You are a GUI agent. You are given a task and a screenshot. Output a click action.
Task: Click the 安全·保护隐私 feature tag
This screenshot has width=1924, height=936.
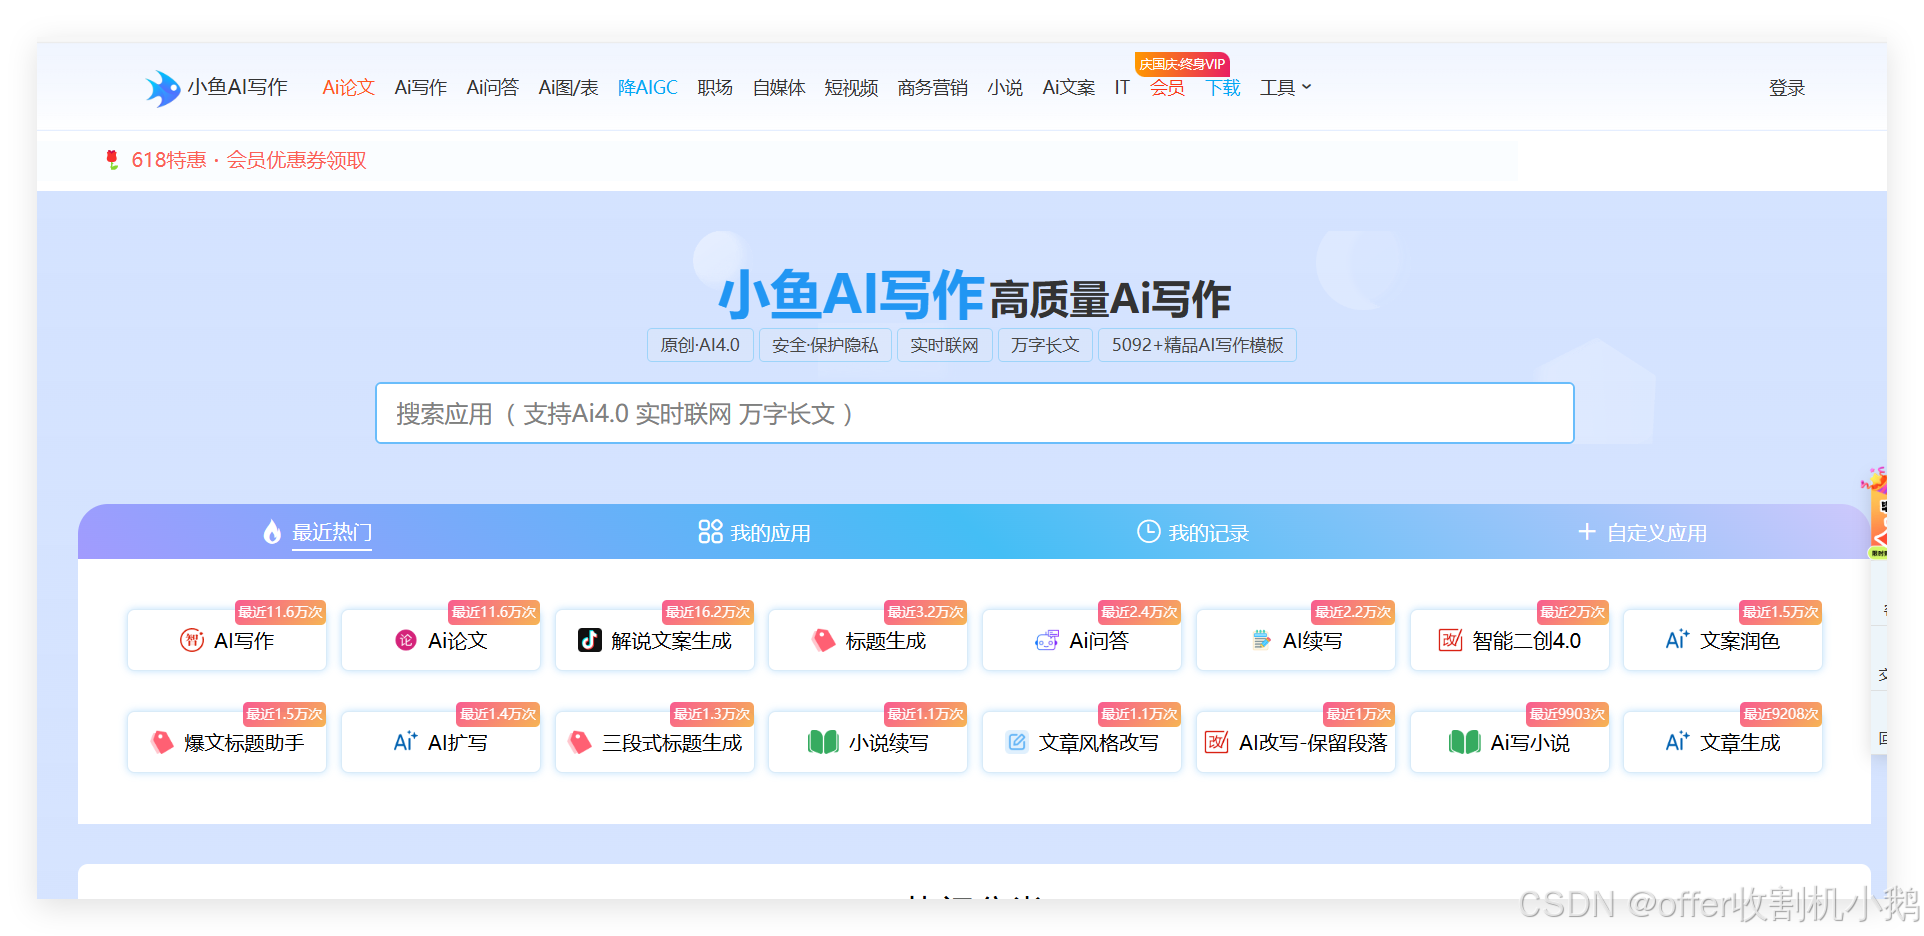pyautogui.click(x=825, y=345)
